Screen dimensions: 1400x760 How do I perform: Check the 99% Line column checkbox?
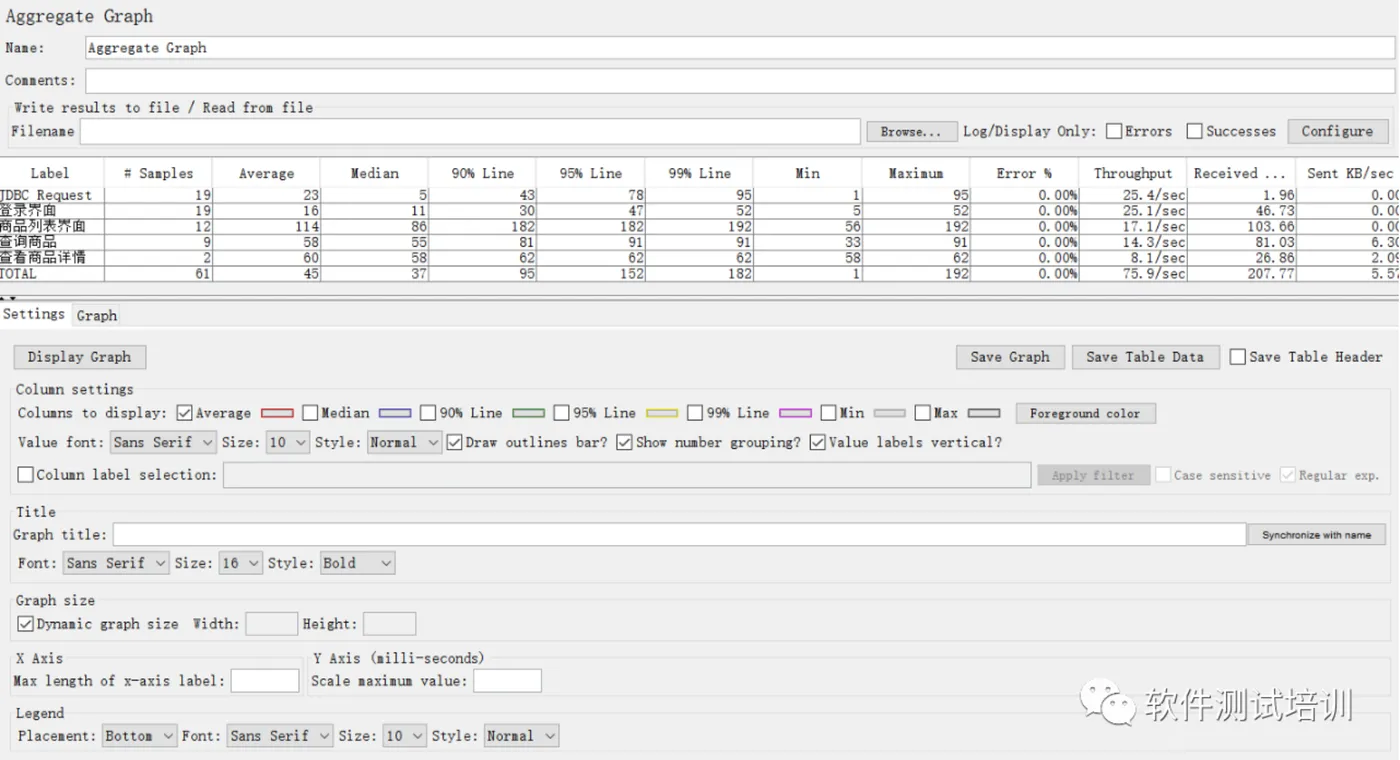click(x=695, y=413)
